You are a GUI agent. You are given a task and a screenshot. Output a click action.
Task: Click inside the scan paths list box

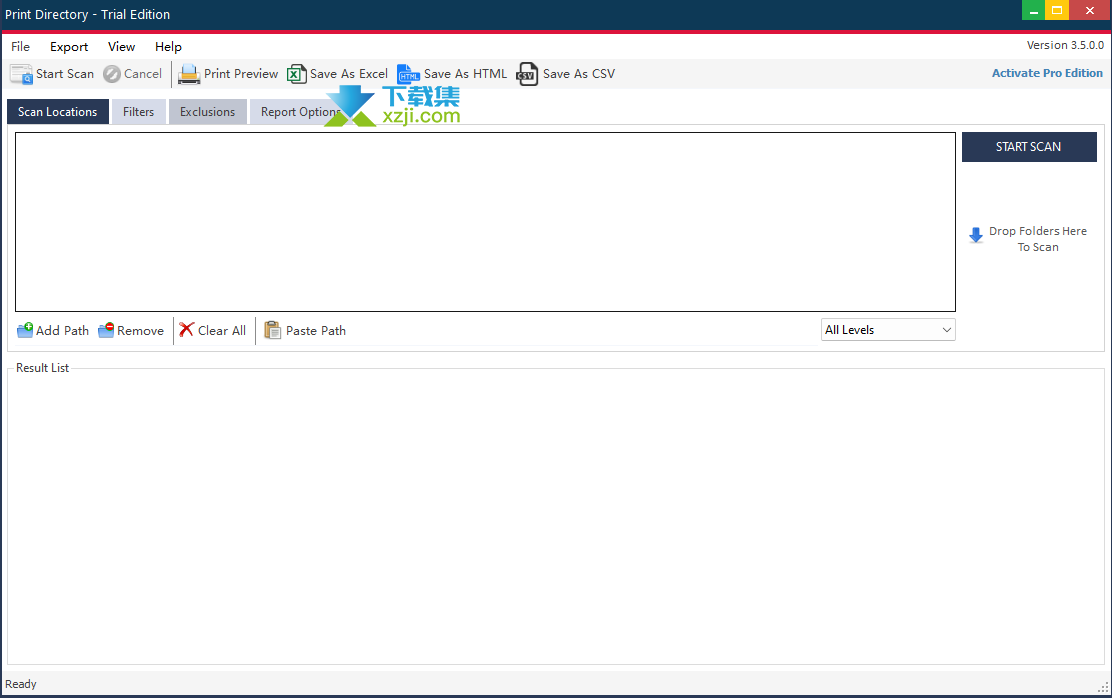(x=485, y=222)
